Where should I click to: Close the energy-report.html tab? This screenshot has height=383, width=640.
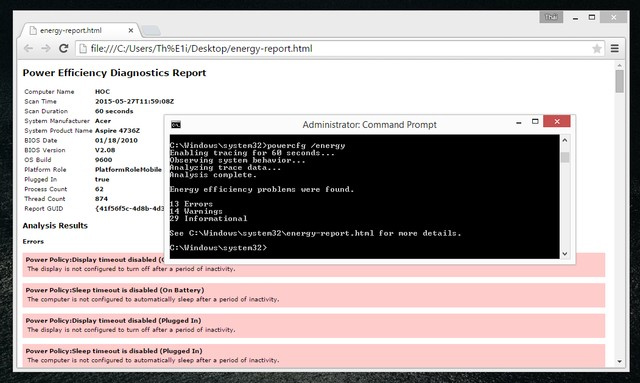click(x=131, y=30)
